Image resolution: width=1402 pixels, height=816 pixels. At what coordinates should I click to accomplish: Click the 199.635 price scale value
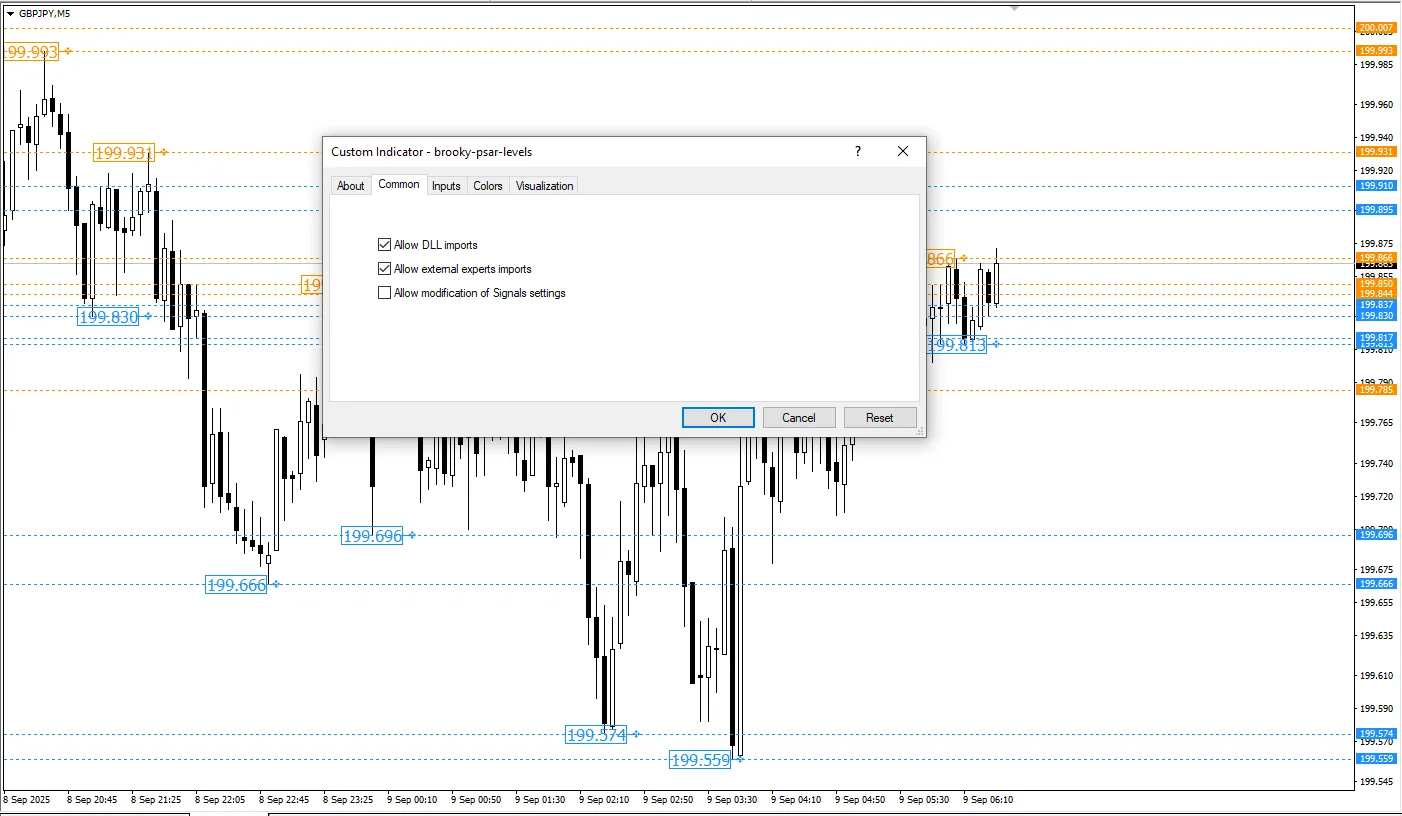[1377, 635]
